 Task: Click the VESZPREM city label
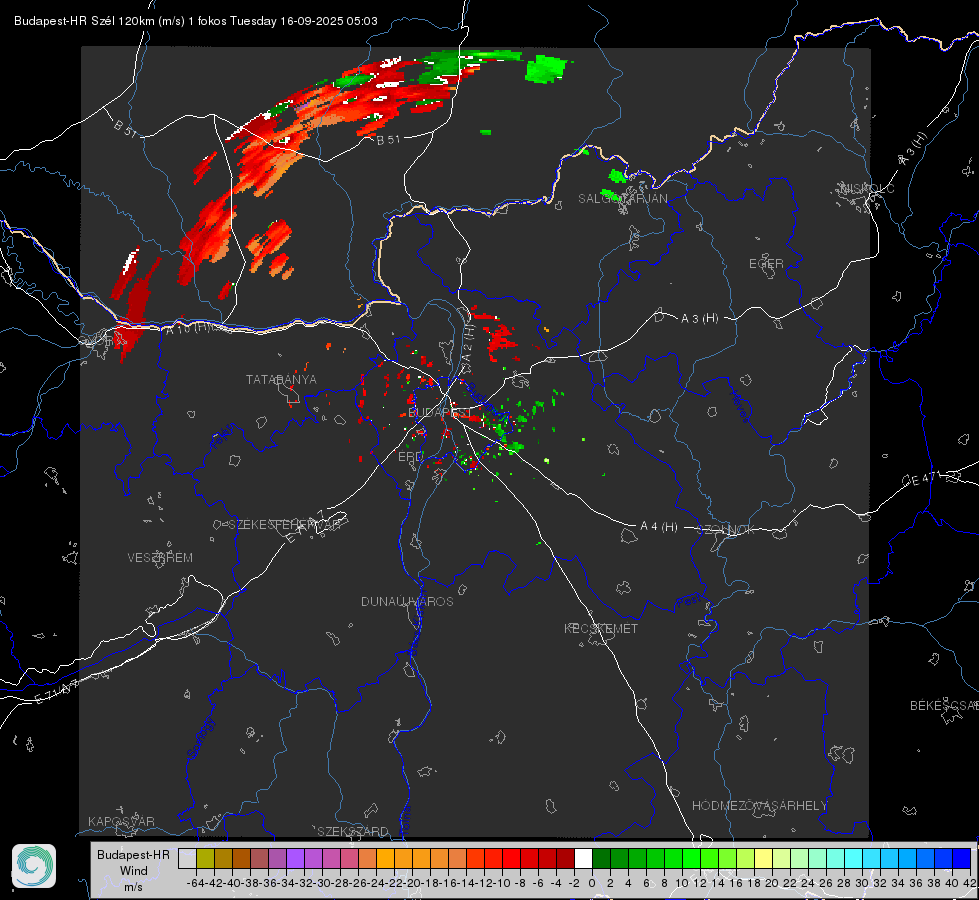(160, 557)
